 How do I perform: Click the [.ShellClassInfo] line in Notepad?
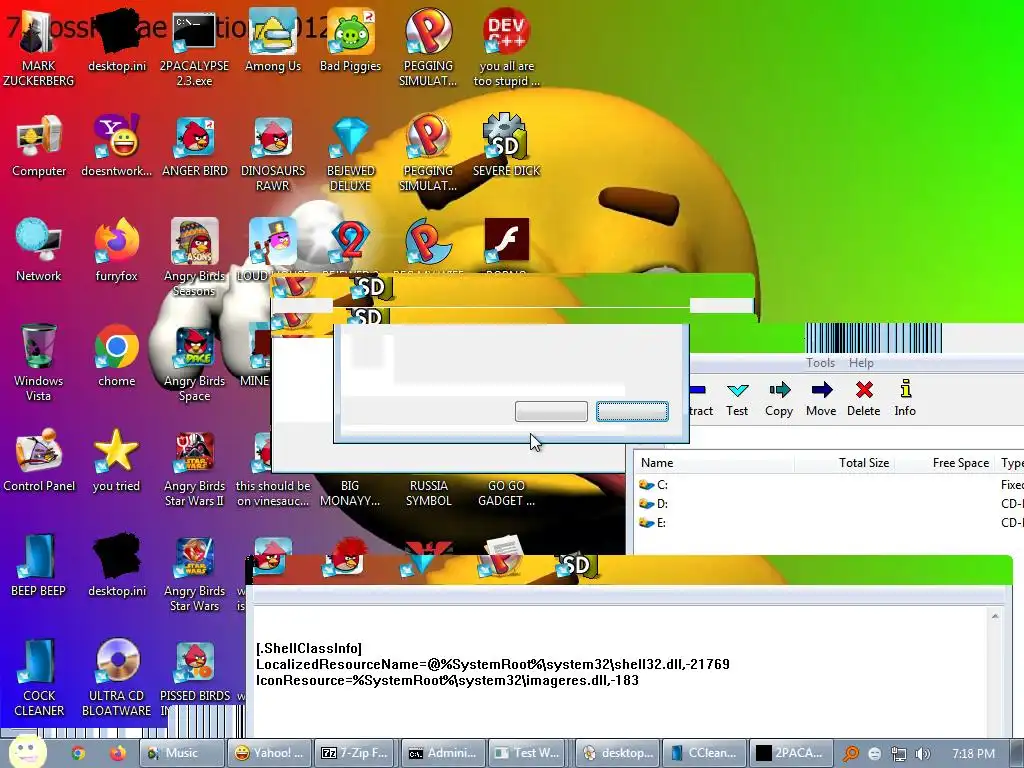pyautogui.click(x=309, y=648)
